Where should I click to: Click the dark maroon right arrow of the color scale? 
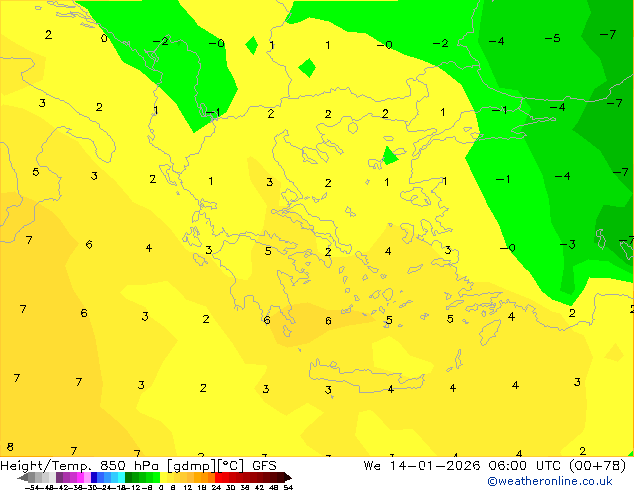coord(288,478)
